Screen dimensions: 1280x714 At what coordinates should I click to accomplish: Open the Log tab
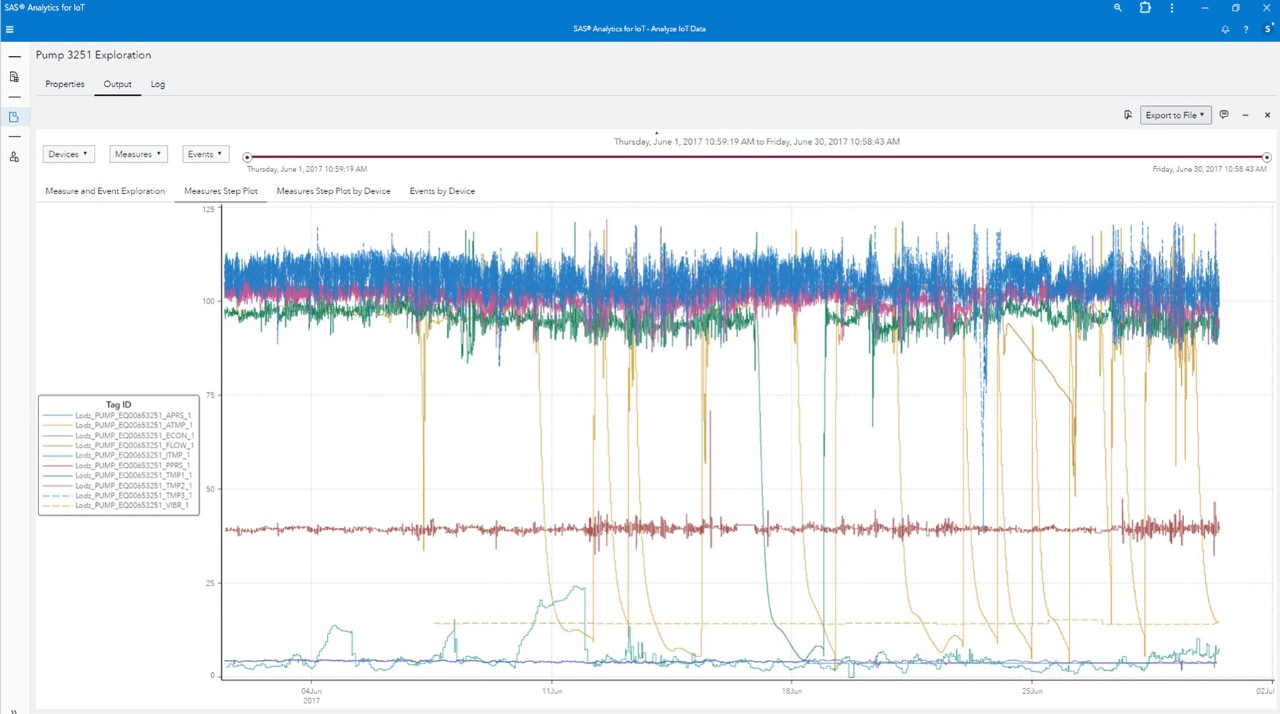[x=157, y=84]
